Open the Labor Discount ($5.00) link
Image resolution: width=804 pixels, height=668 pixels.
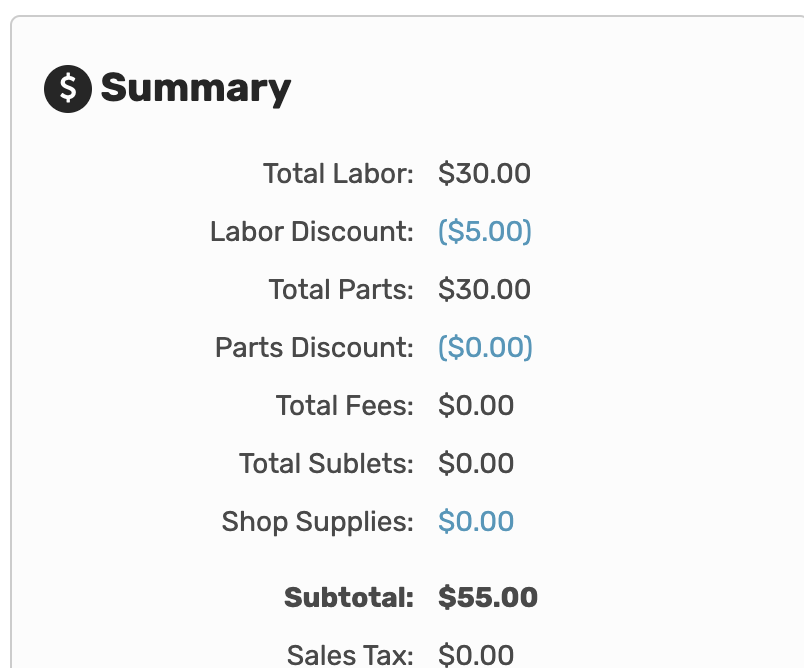485,231
